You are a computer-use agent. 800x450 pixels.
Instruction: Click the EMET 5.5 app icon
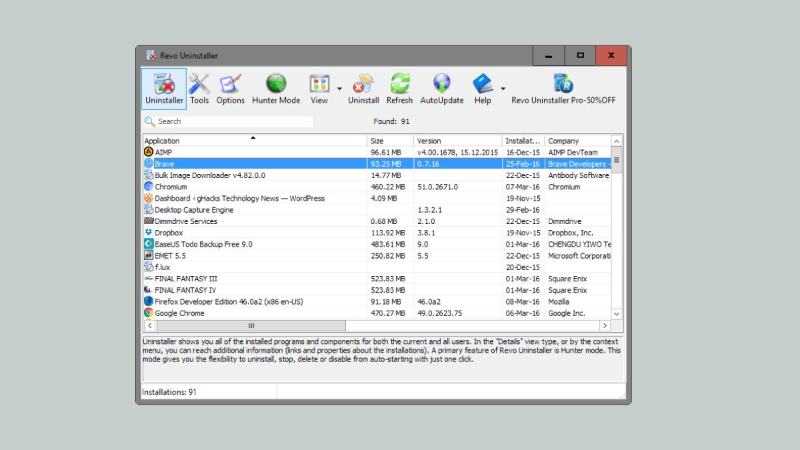tap(148, 255)
